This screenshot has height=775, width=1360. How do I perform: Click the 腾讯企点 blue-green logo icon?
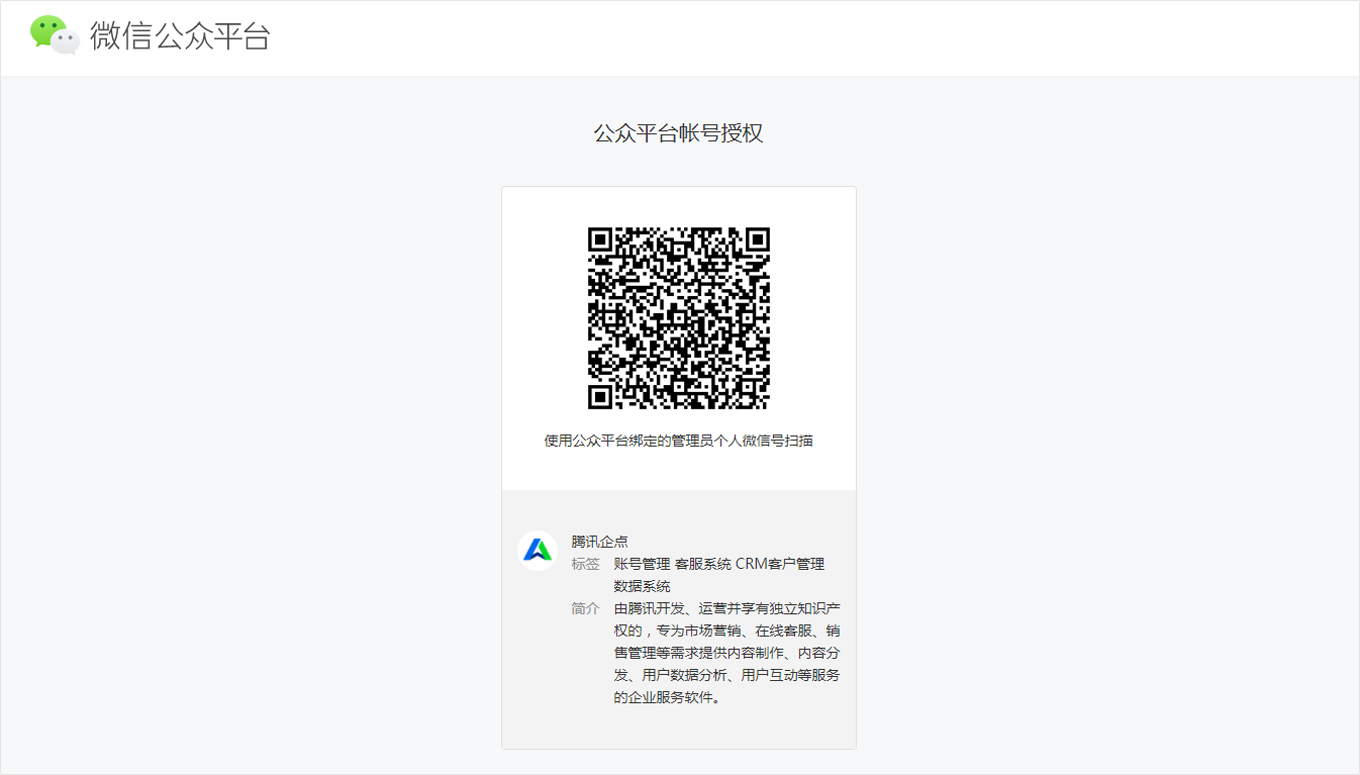tap(538, 551)
